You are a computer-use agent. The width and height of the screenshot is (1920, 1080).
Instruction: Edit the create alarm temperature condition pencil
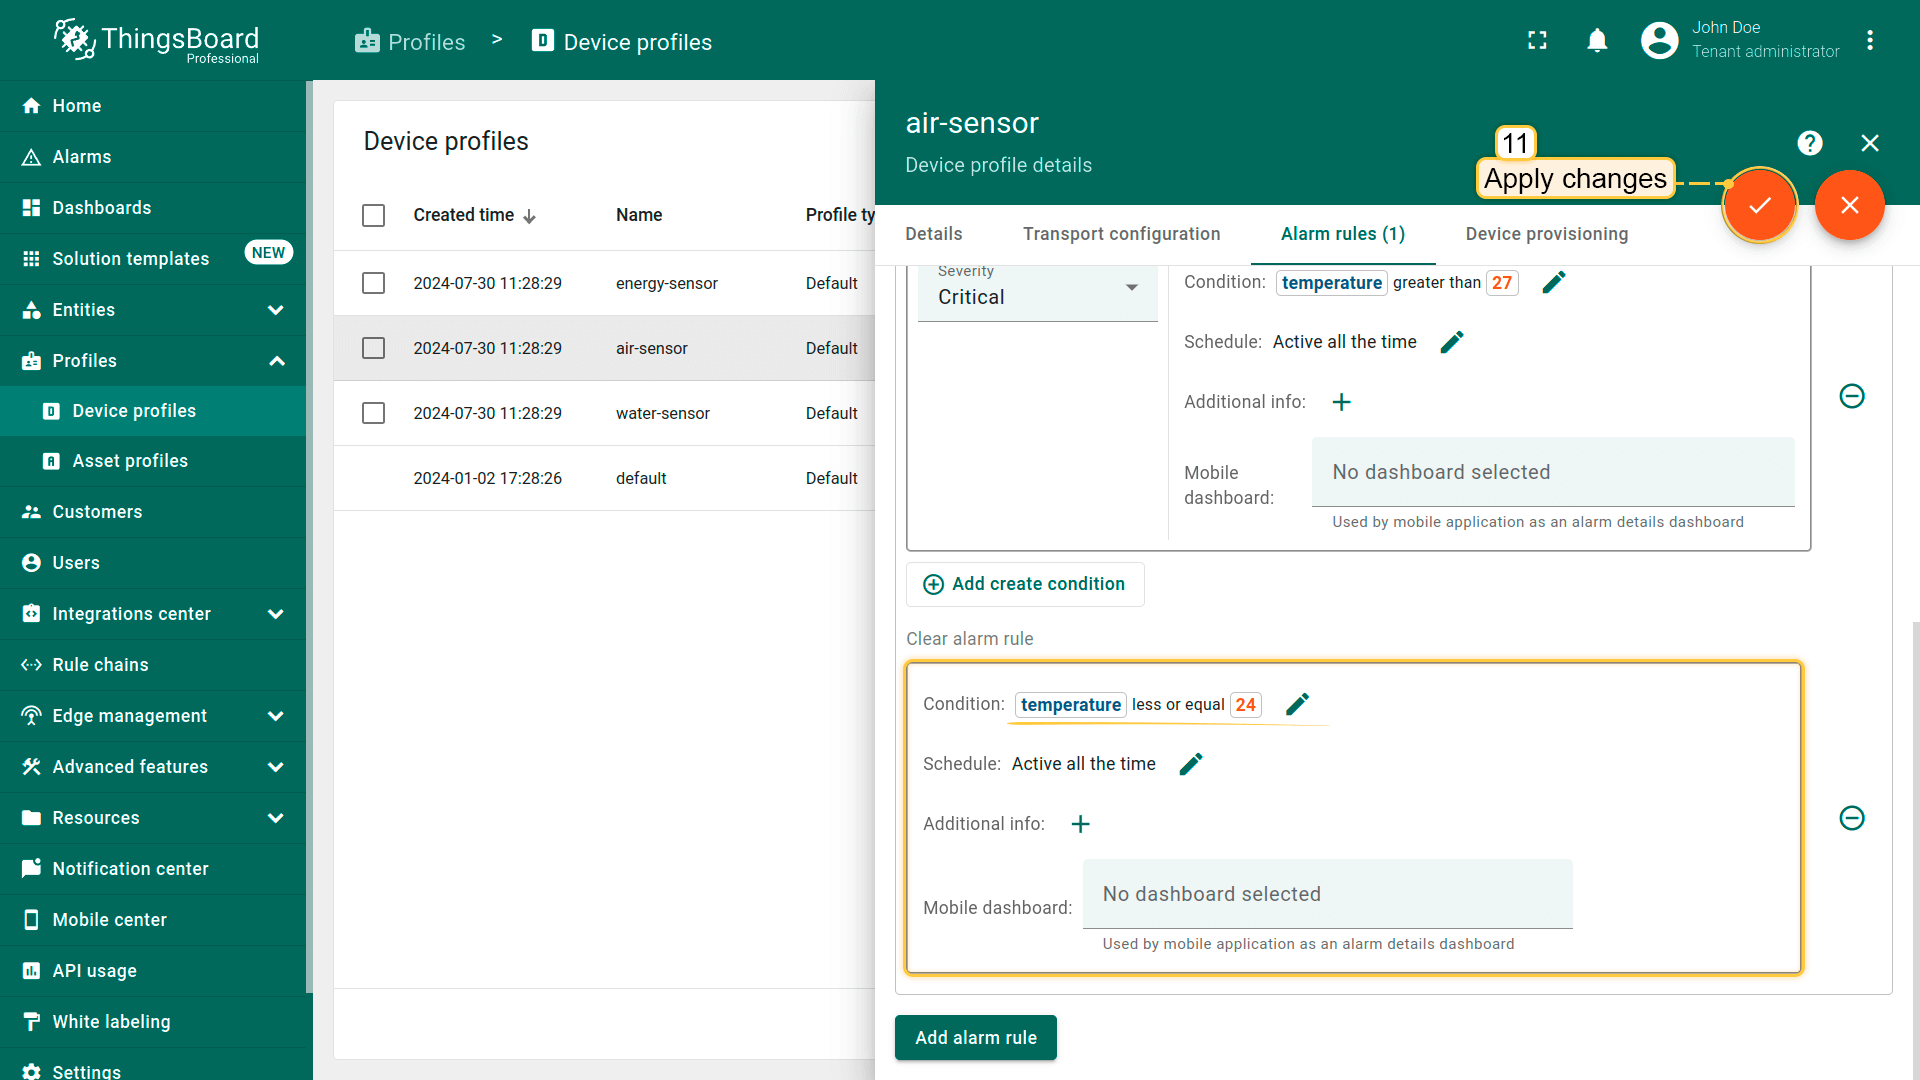tap(1553, 283)
